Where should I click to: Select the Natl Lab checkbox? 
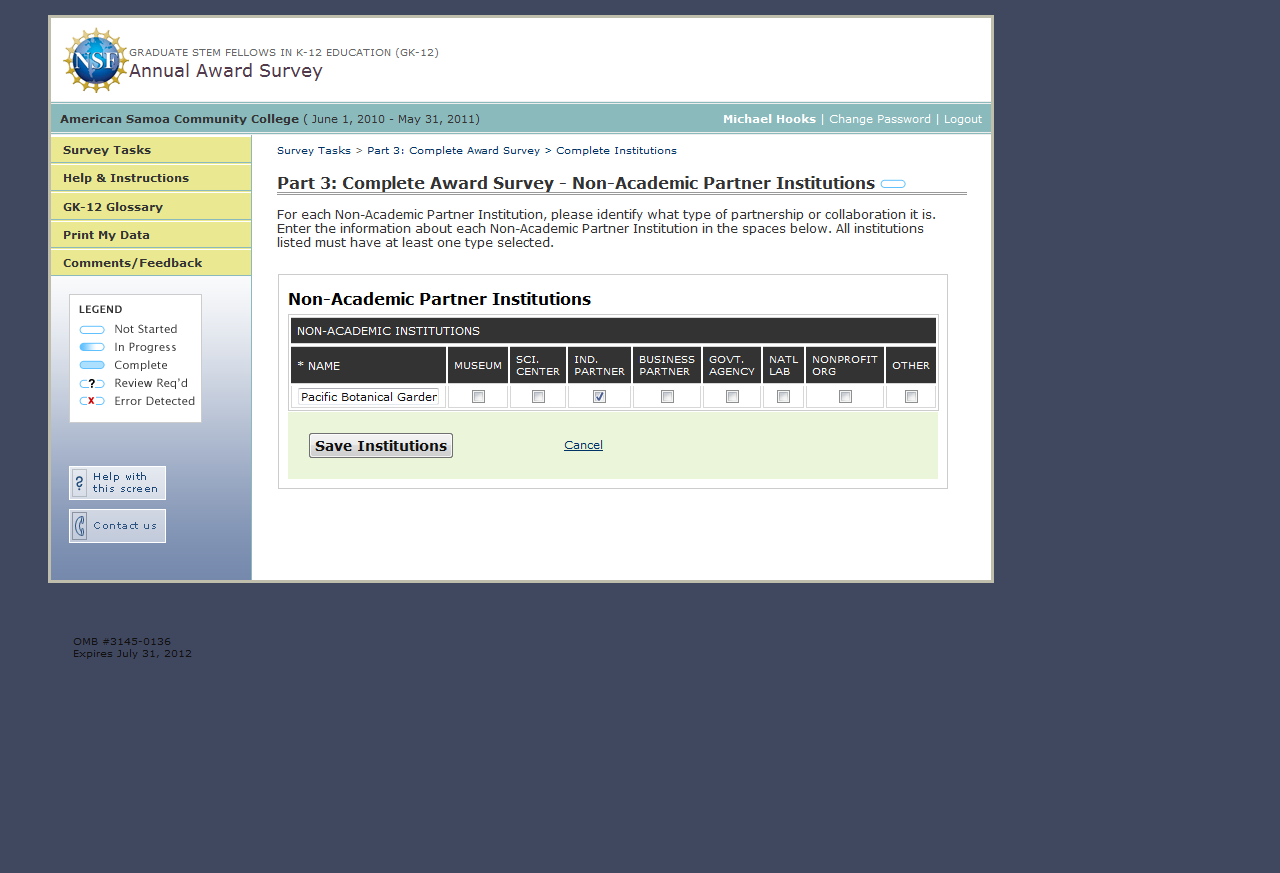pos(783,397)
